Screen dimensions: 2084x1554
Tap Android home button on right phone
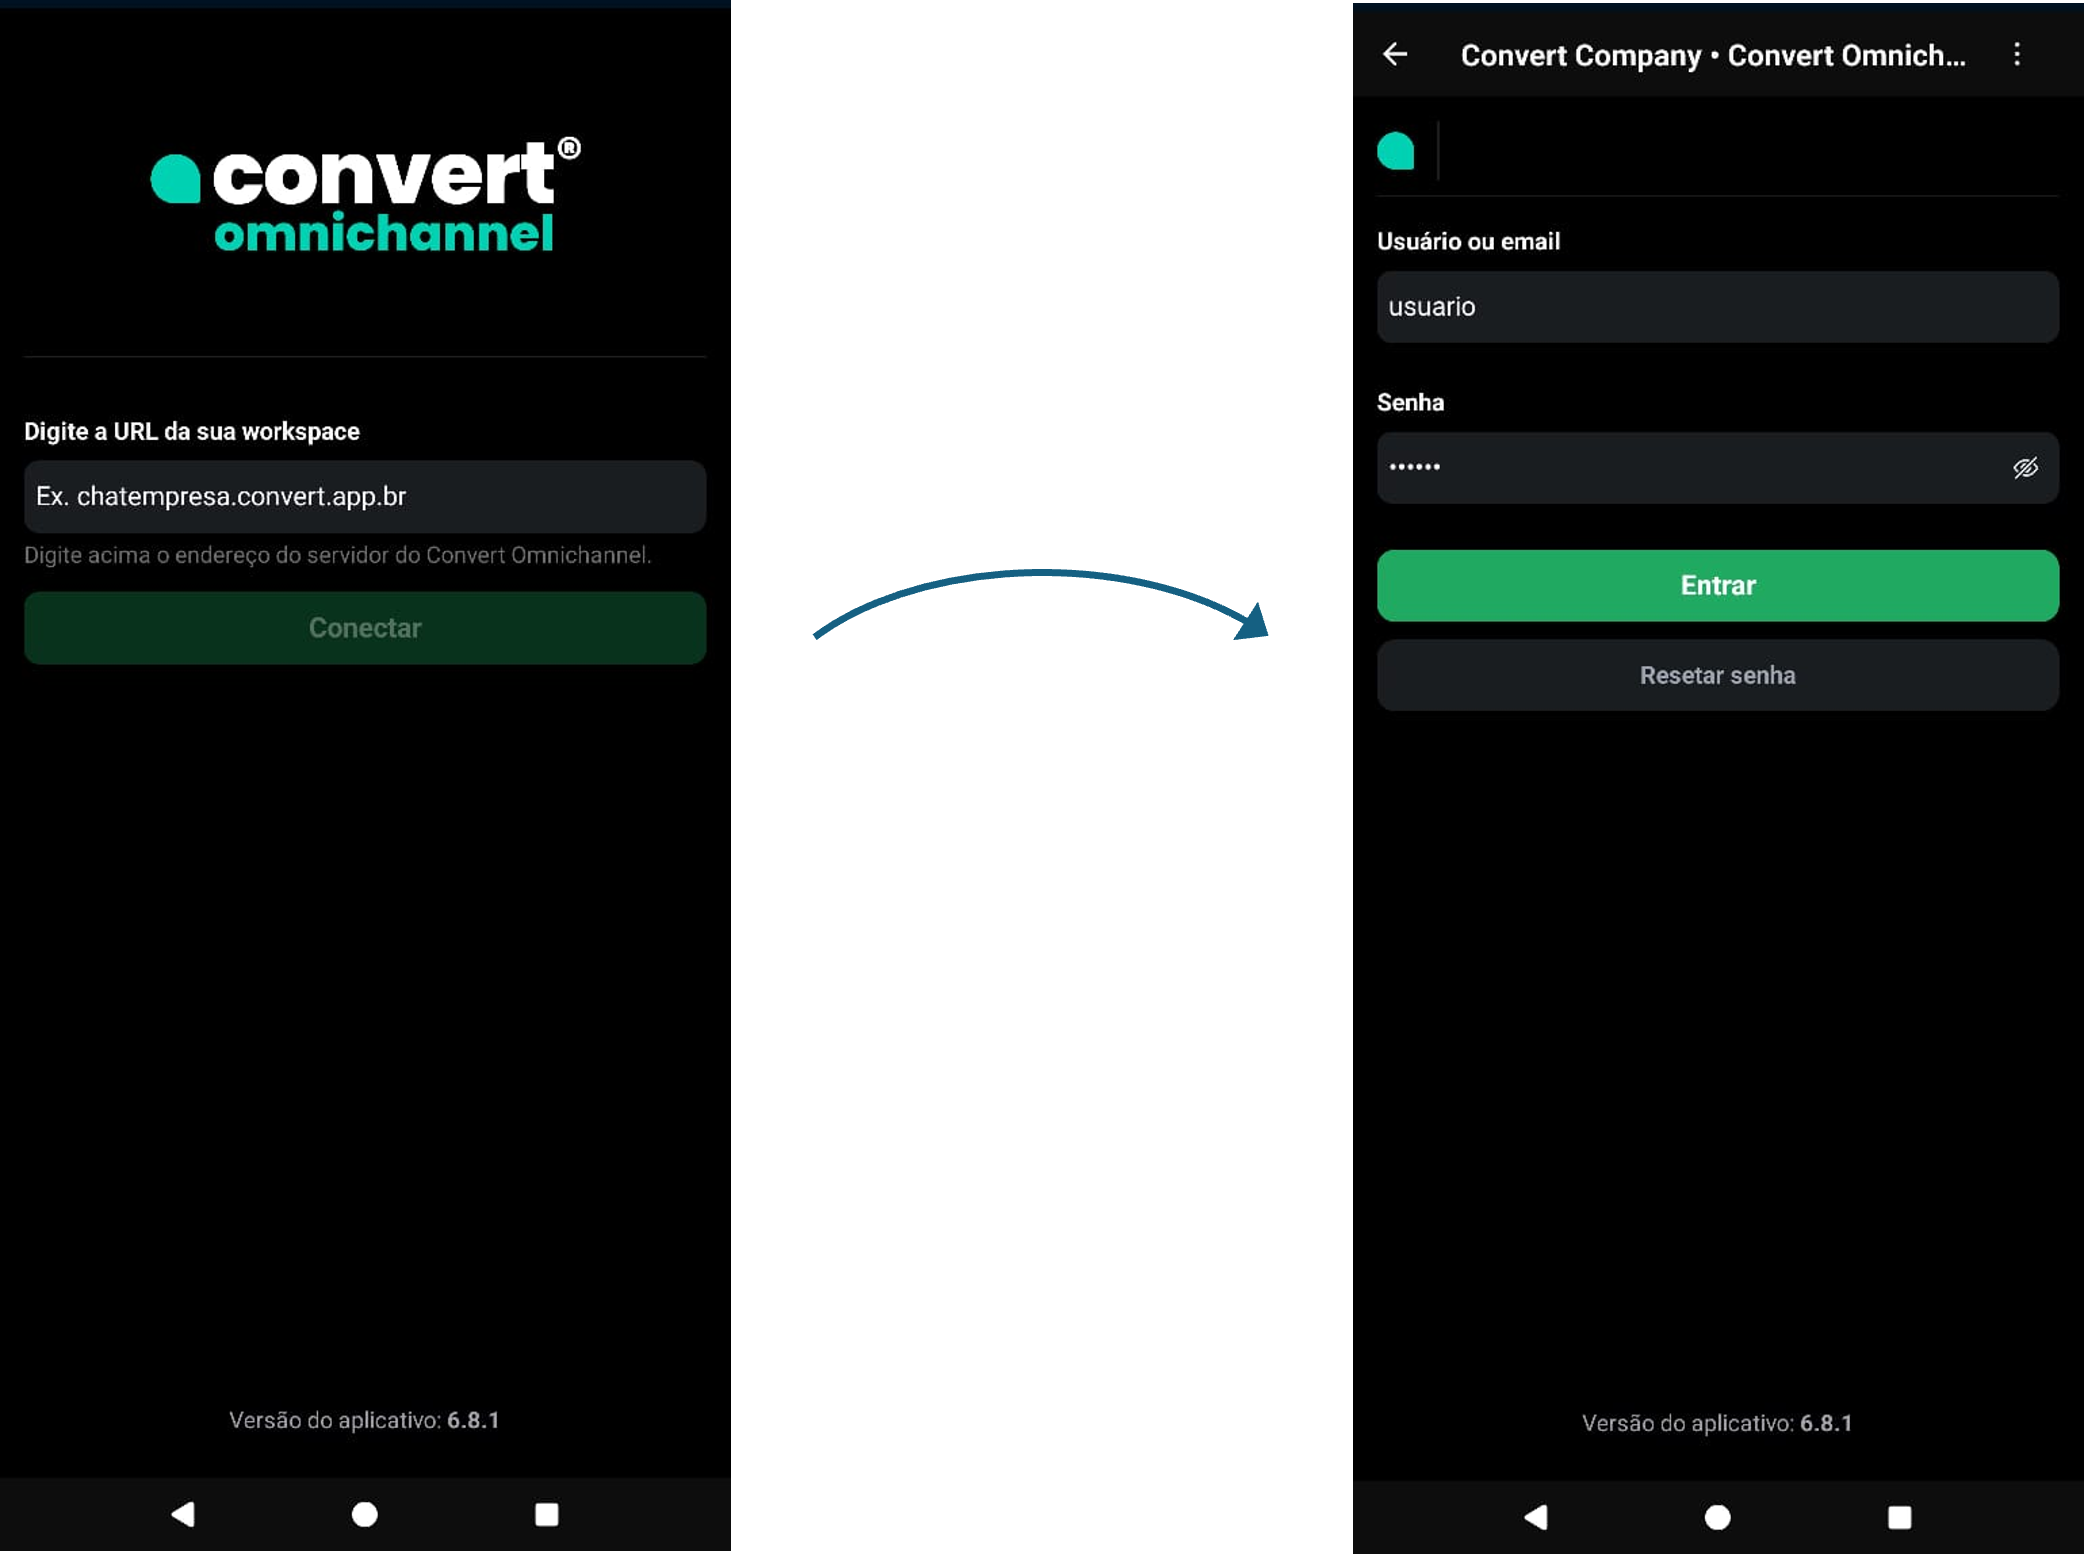click(x=1717, y=1517)
